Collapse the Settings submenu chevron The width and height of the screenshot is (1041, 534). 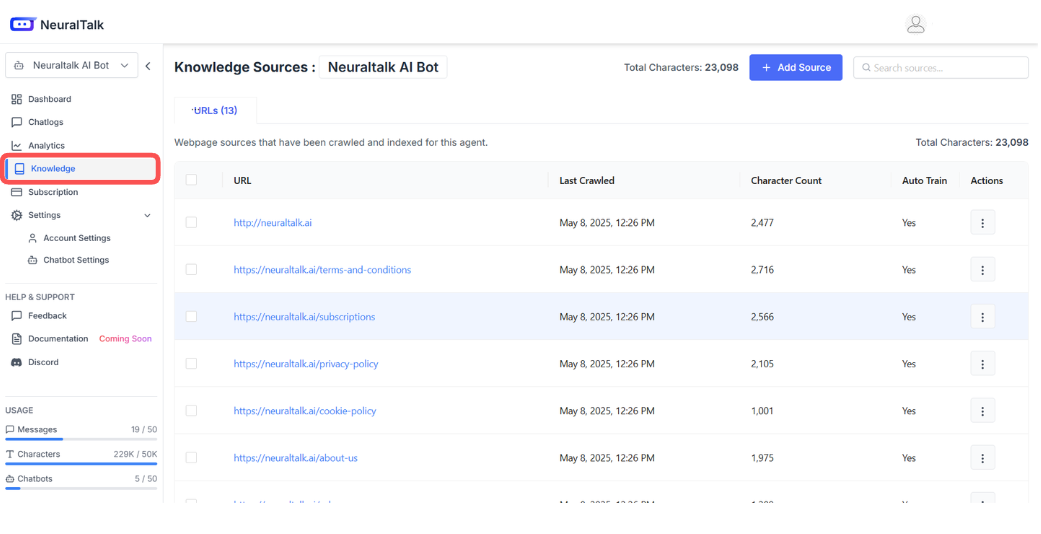[147, 215]
